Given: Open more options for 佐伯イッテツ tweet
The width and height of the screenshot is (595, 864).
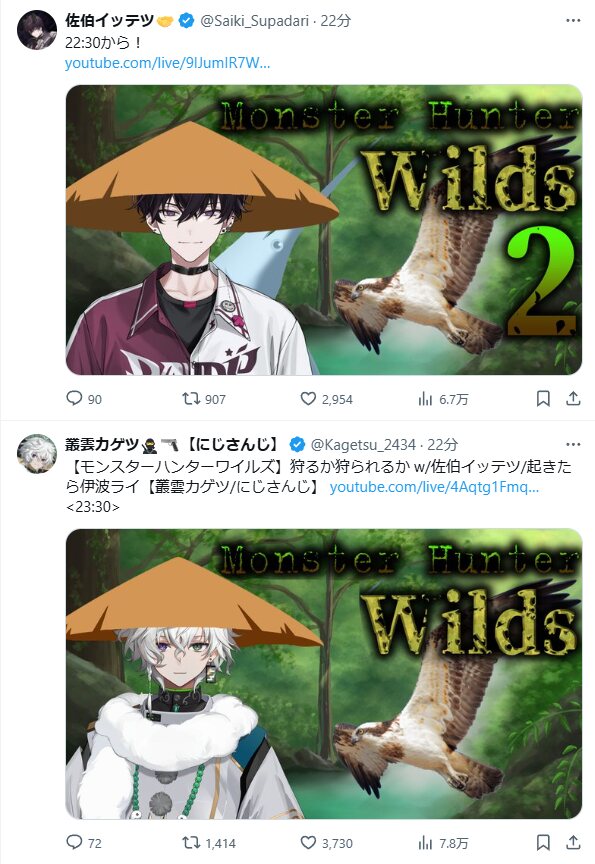Looking at the screenshot, I should pyautogui.click(x=573, y=20).
